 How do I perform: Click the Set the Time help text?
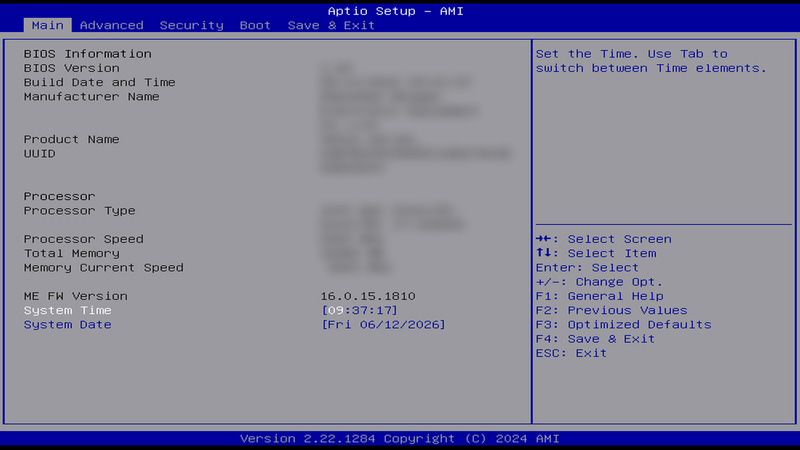(x=651, y=61)
